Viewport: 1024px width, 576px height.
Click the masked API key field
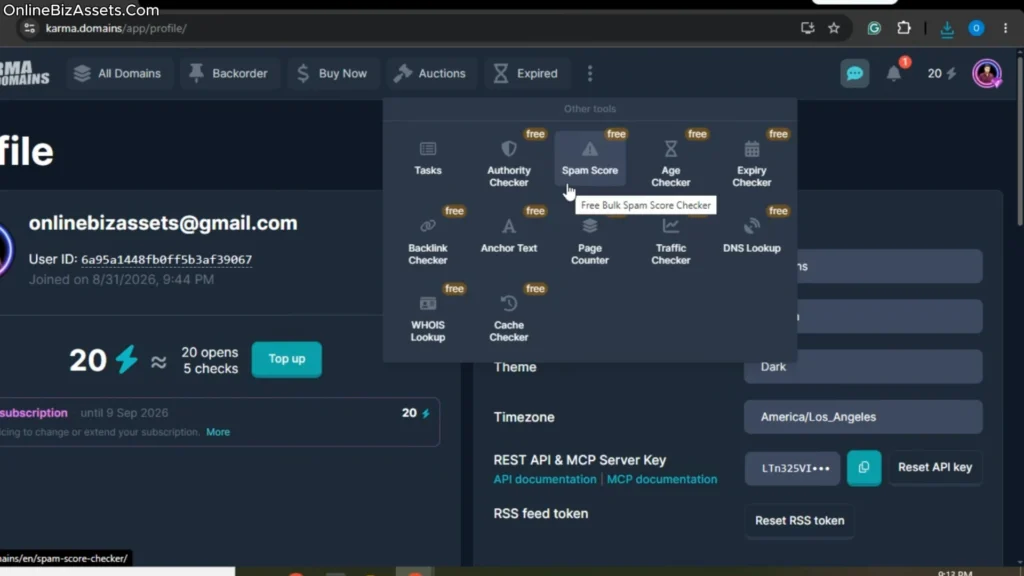point(792,468)
